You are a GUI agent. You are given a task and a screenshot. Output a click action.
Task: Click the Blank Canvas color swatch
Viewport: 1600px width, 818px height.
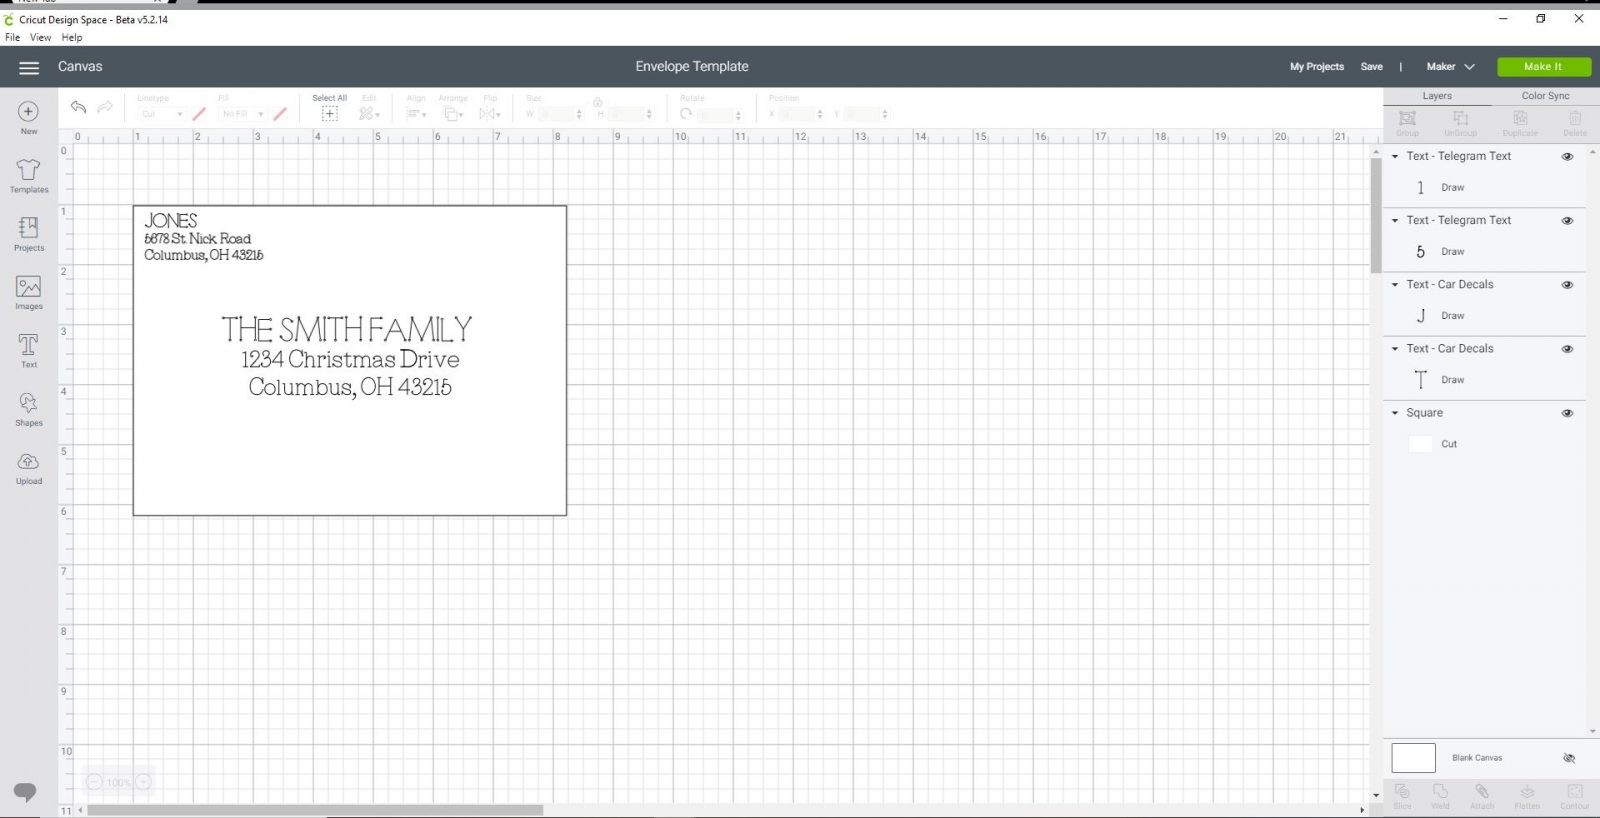[1413, 758]
